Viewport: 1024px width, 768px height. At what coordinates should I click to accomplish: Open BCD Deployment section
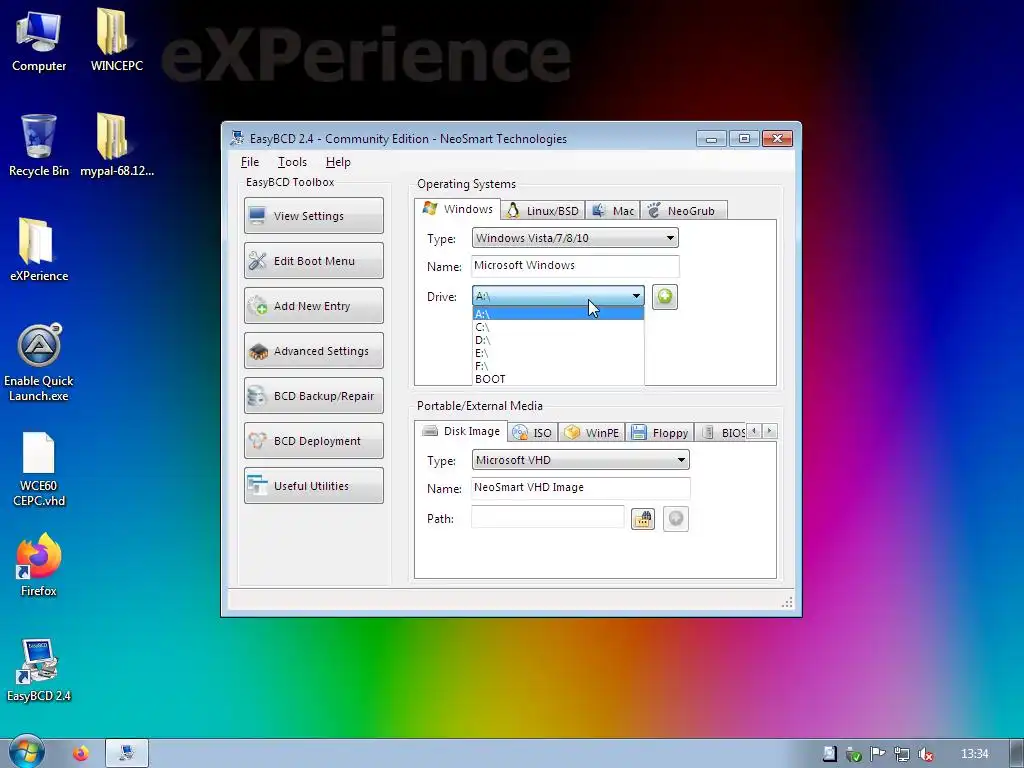[x=313, y=441]
